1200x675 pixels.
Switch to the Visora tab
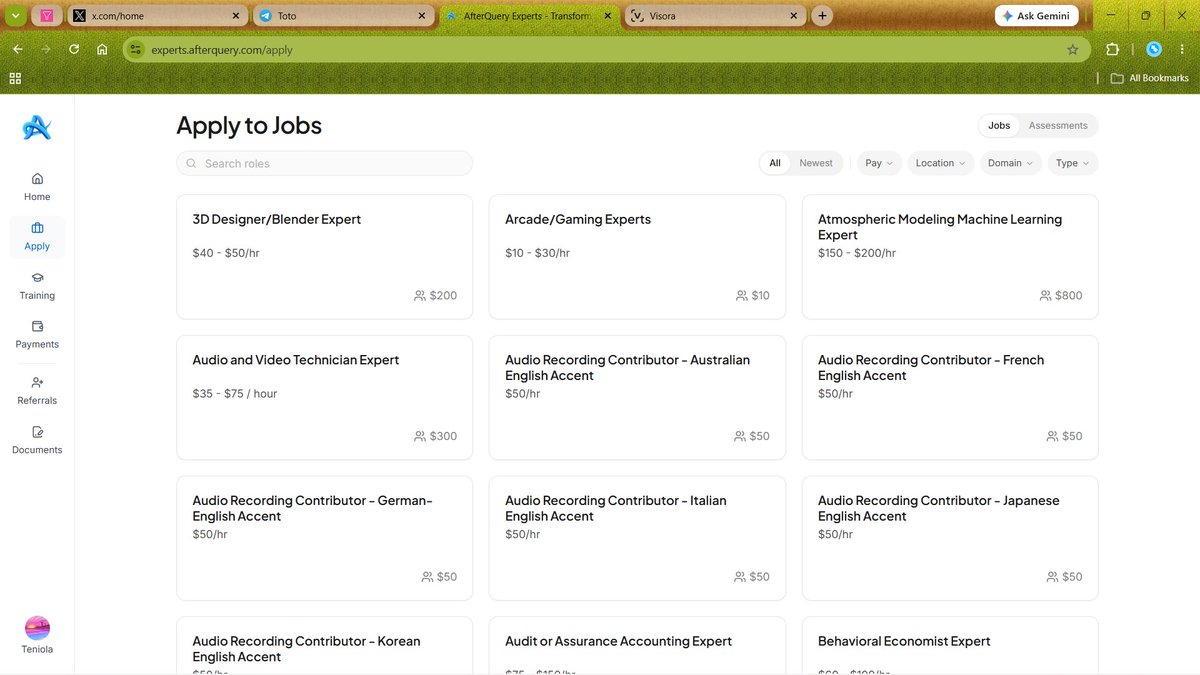point(716,16)
